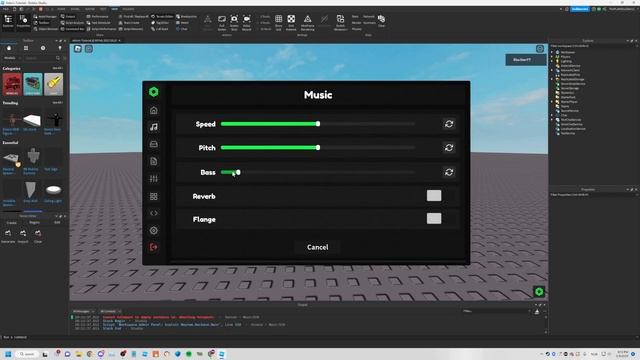This screenshot has height=360, width=640.
Task: Reset the Bass slider with refresh icon
Action: (449, 172)
